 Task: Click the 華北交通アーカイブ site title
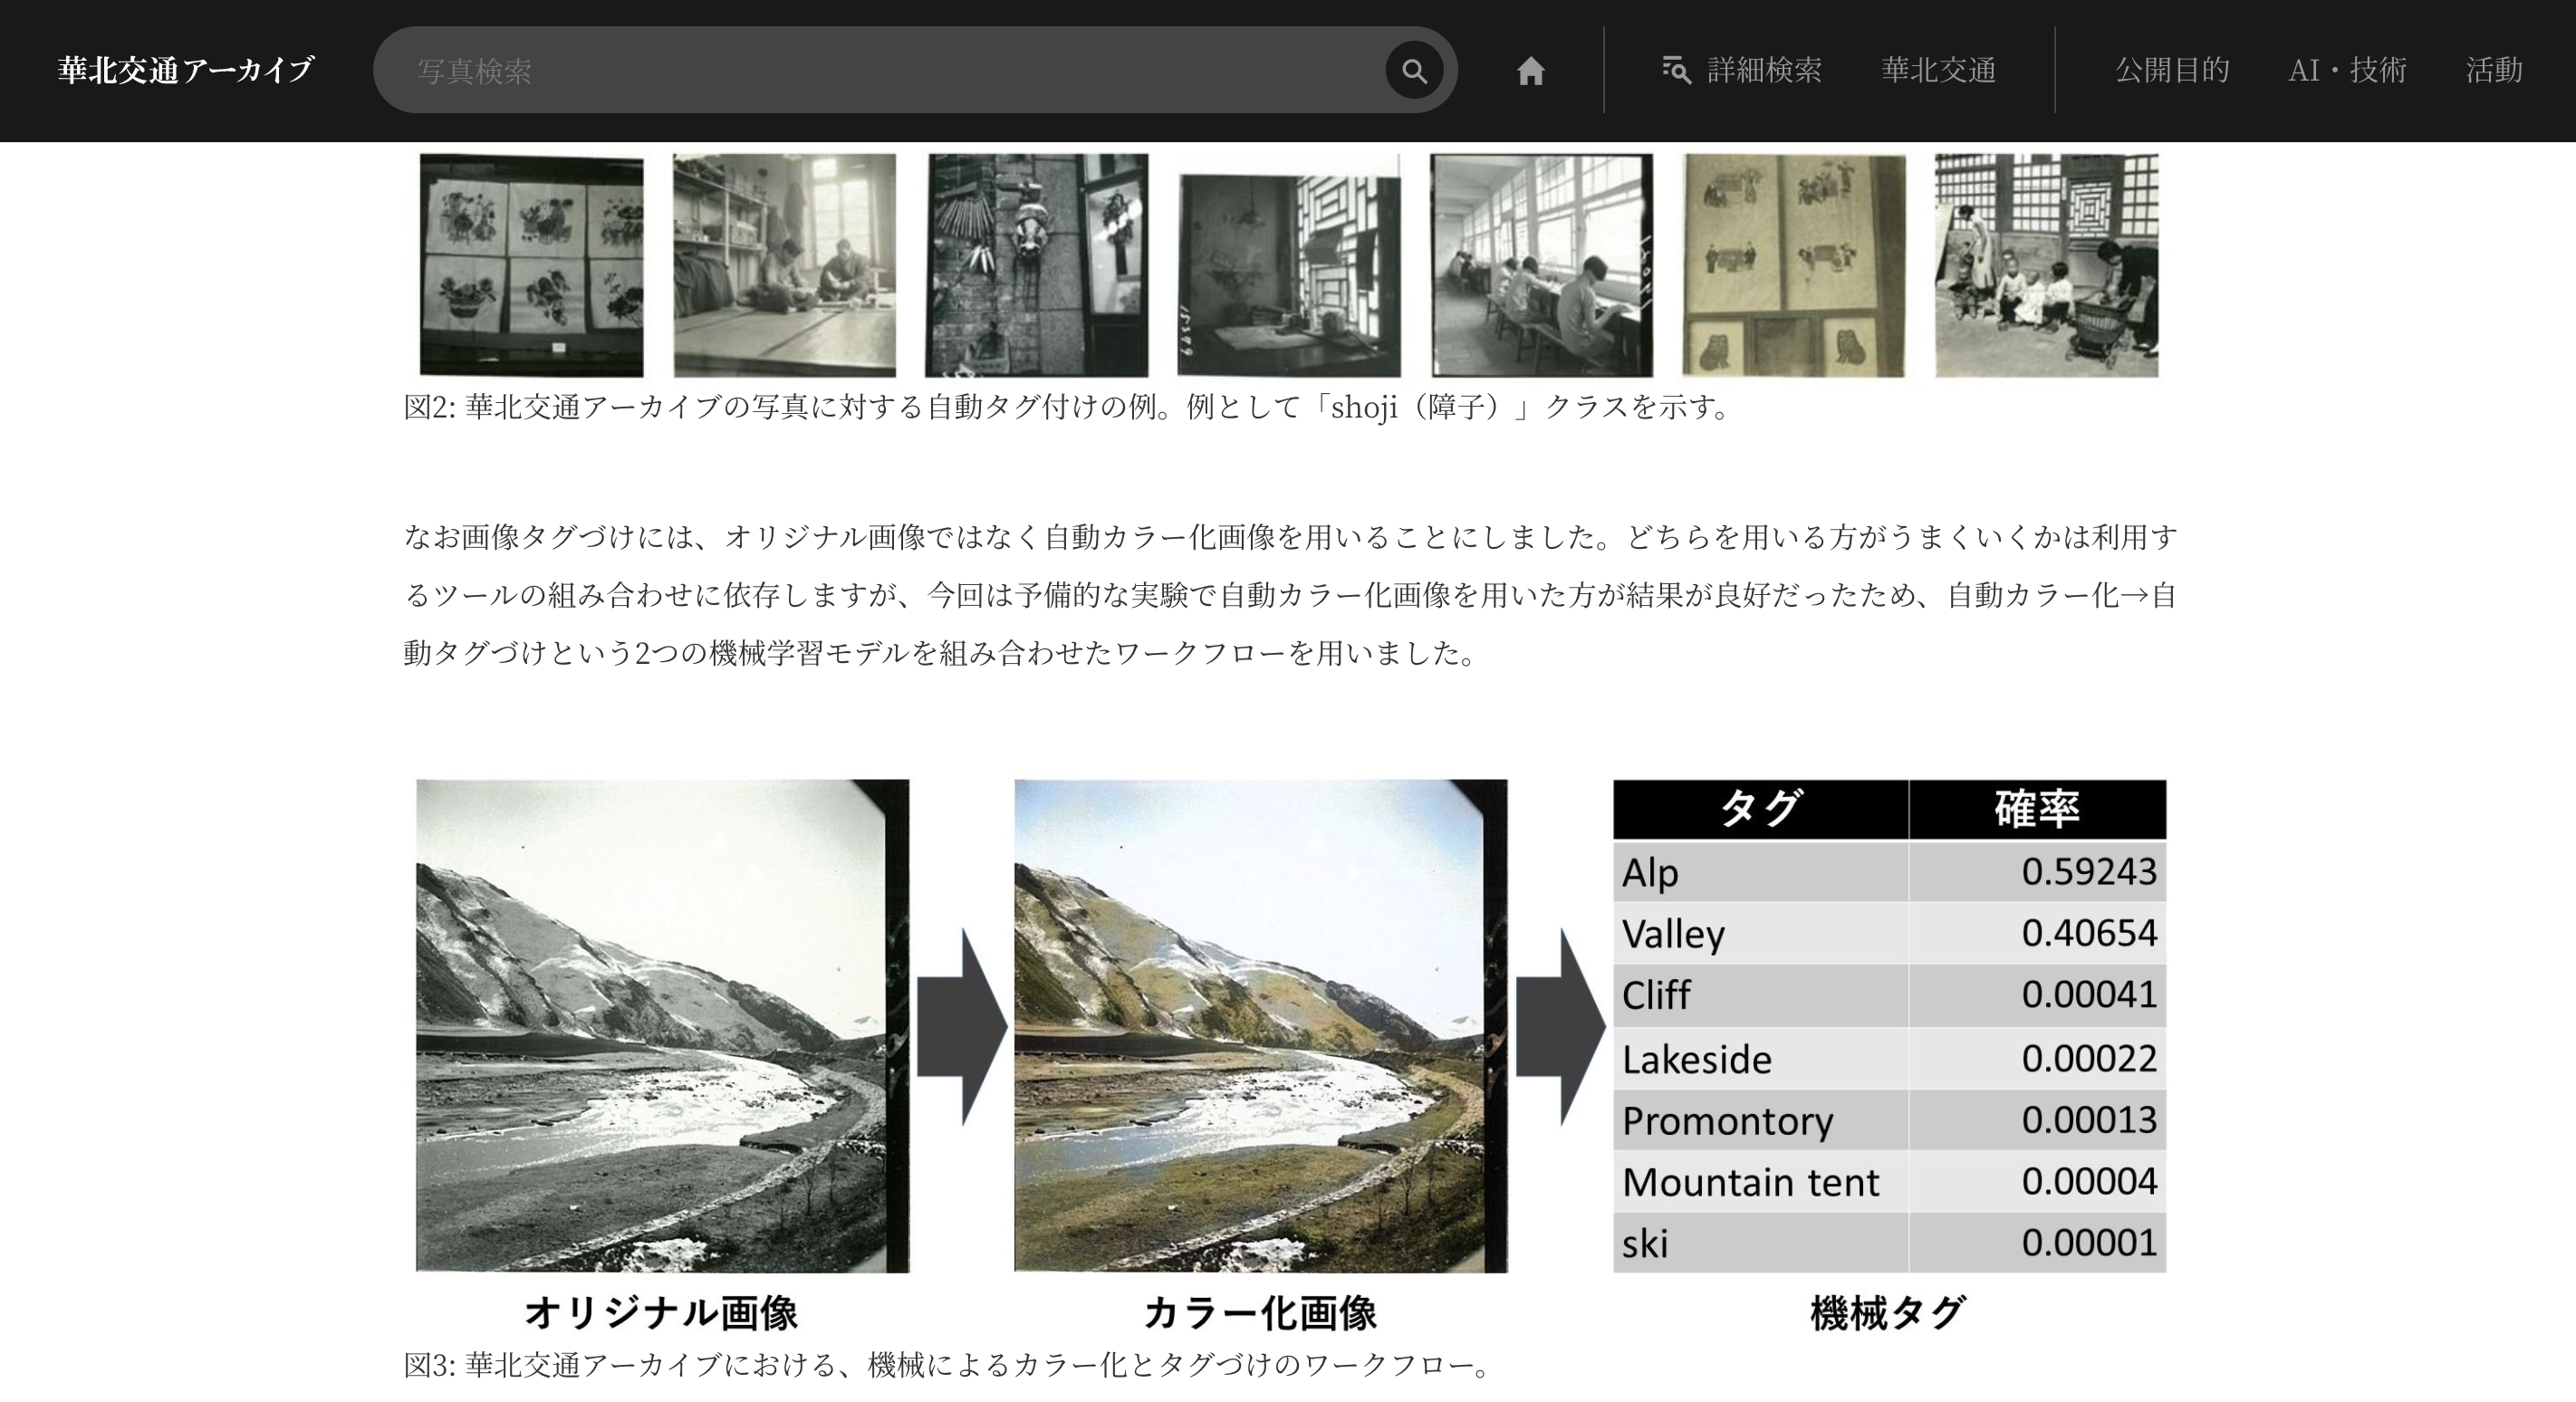click(186, 70)
